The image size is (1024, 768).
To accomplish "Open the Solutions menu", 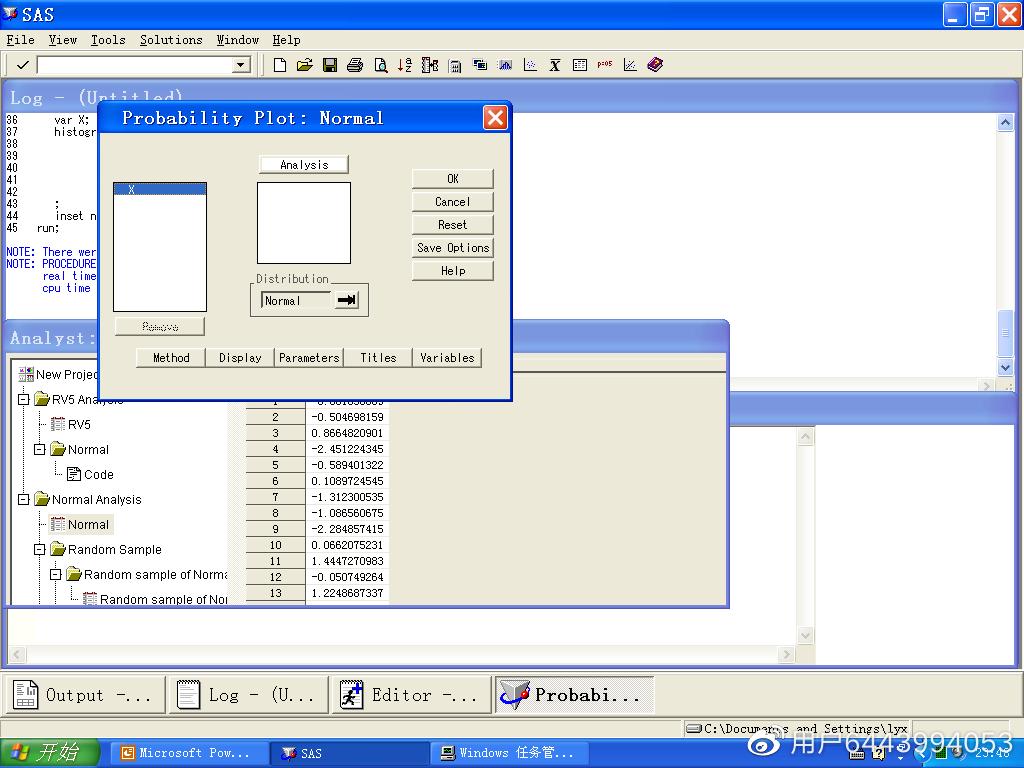I will 171,40.
